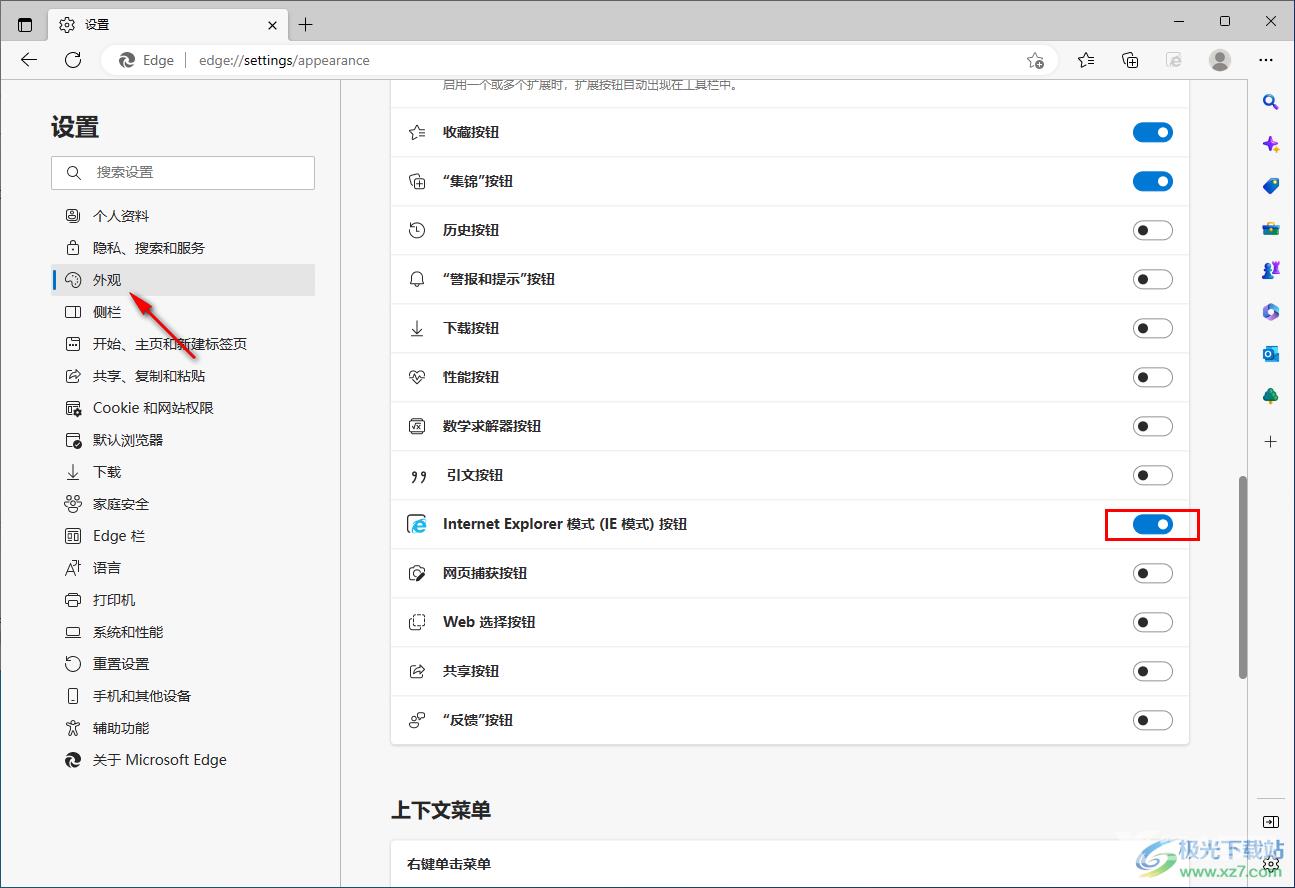Open sidebar Shopping tag icon

tap(1270, 186)
